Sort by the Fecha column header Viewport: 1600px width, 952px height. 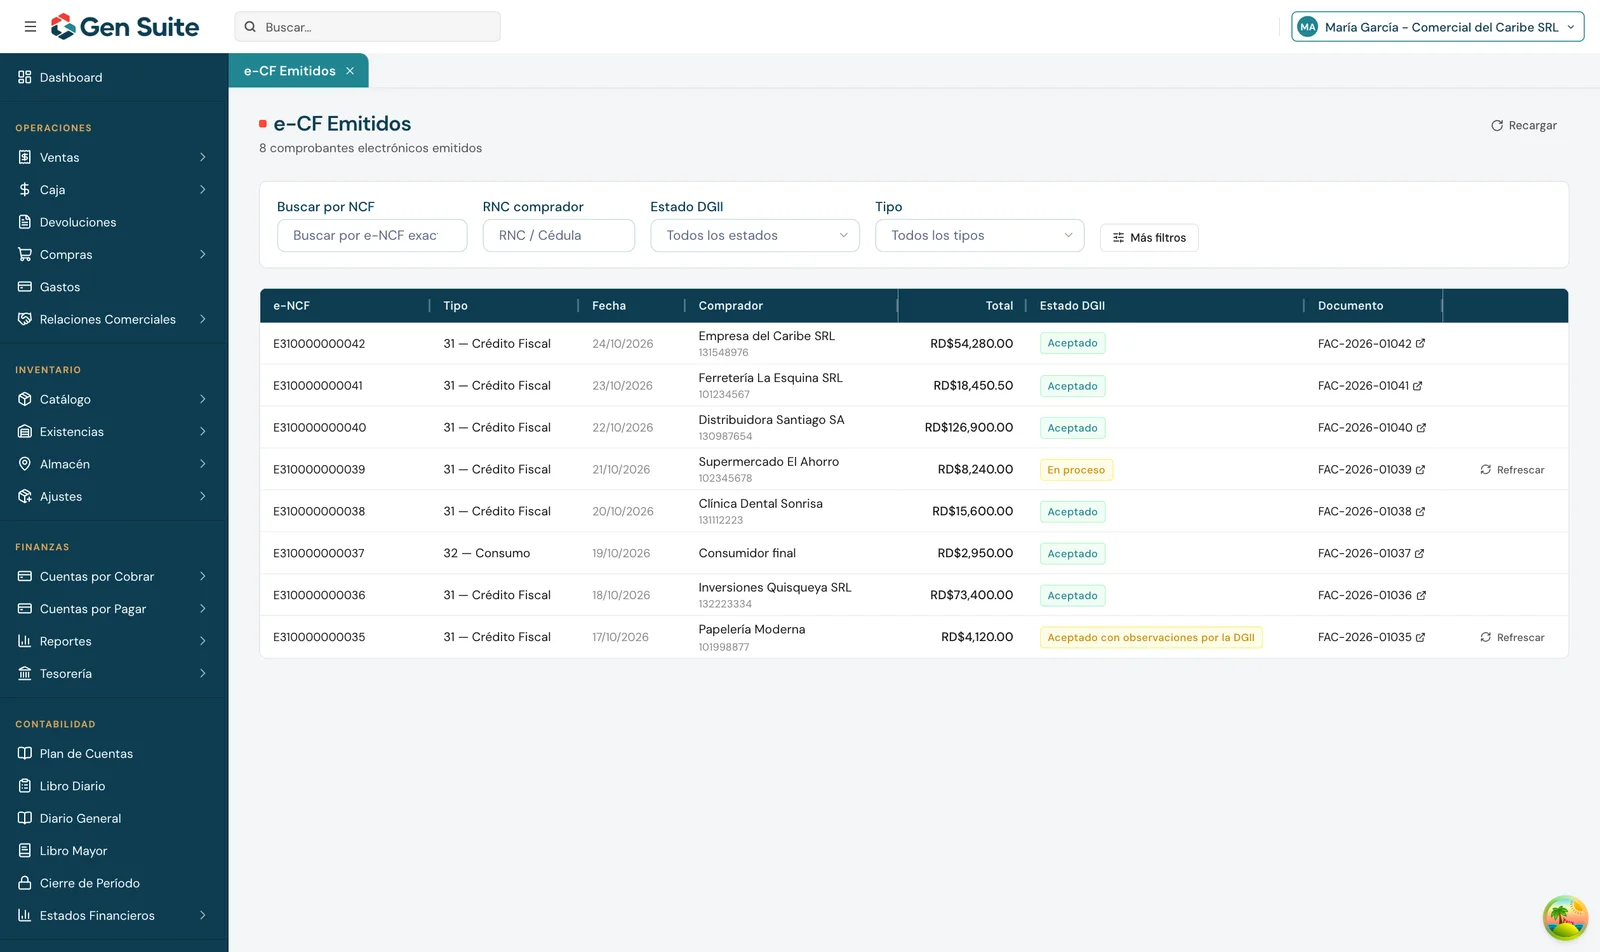tap(609, 306)
